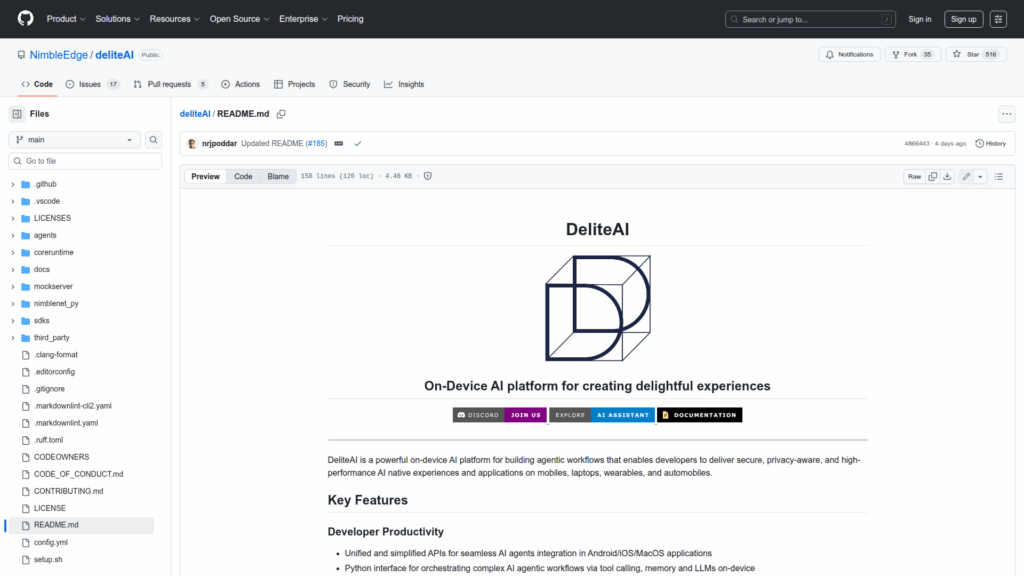Copy the file path next to README.md
Viewport: 1024px width, 576px height.
coord(281,114)
